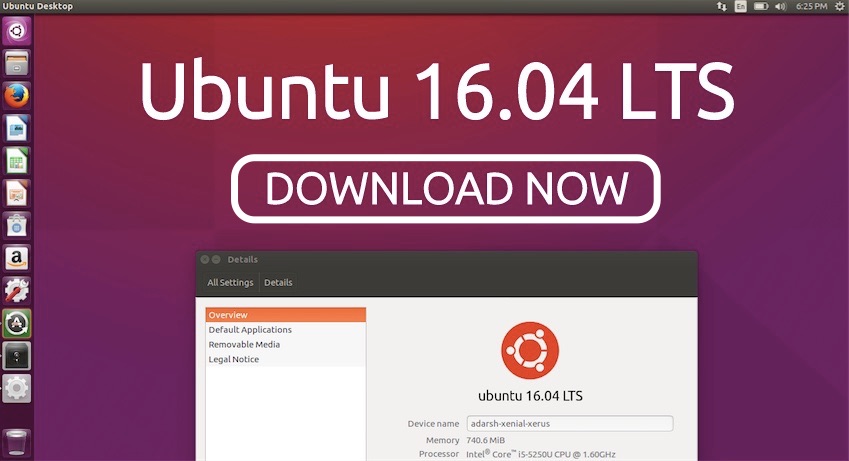Click the Memory value '740.6 MiB'

(x=485, y=440)
